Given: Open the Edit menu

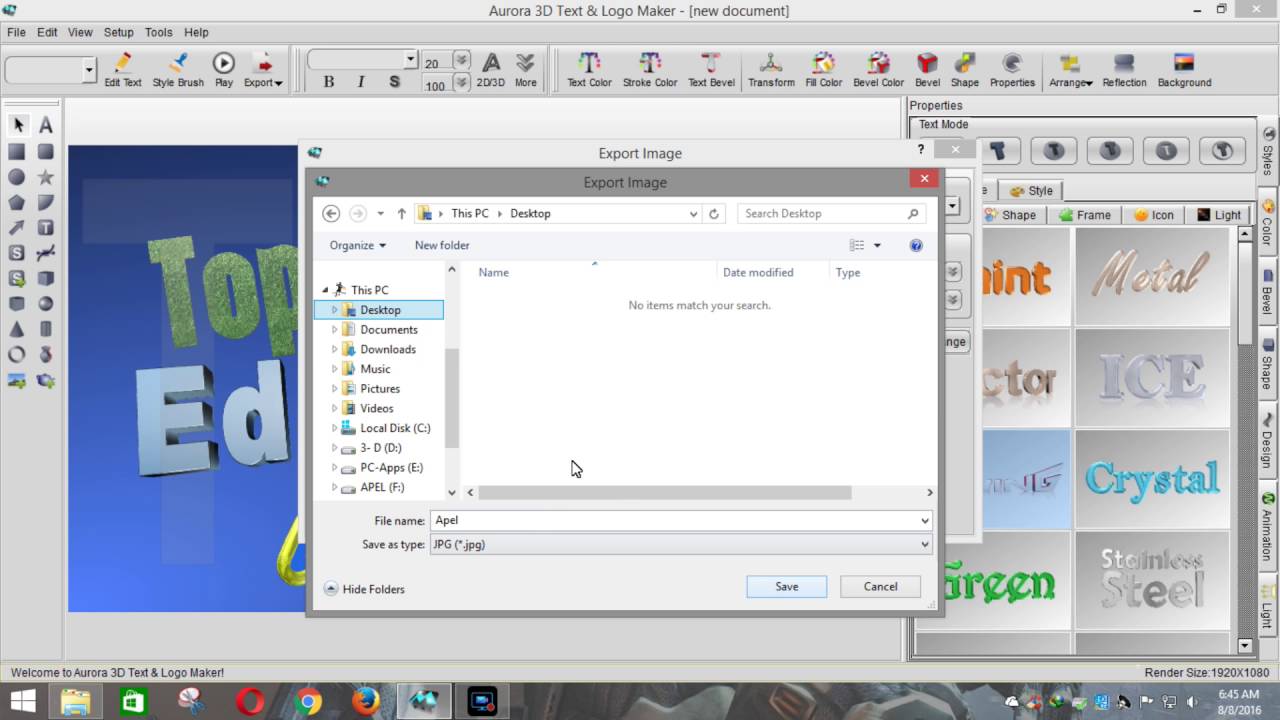Looking at the screenshot, I should [x=47, y=32].
